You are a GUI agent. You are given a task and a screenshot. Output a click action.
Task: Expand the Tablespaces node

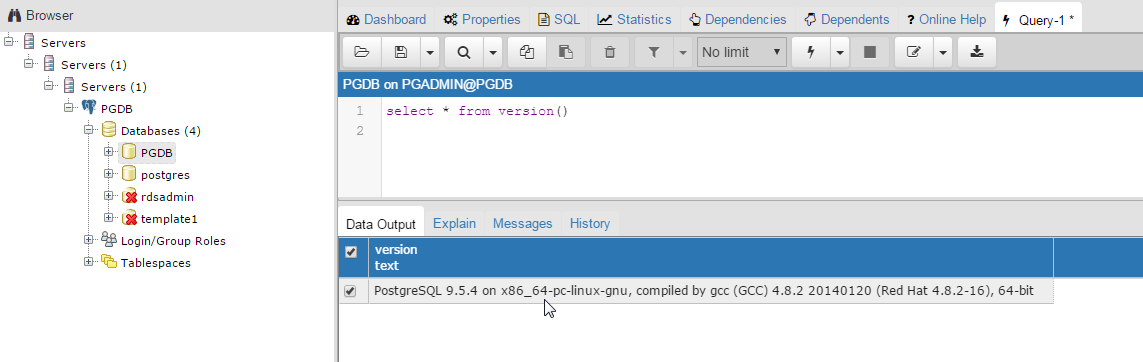click(x=89, y=261)
